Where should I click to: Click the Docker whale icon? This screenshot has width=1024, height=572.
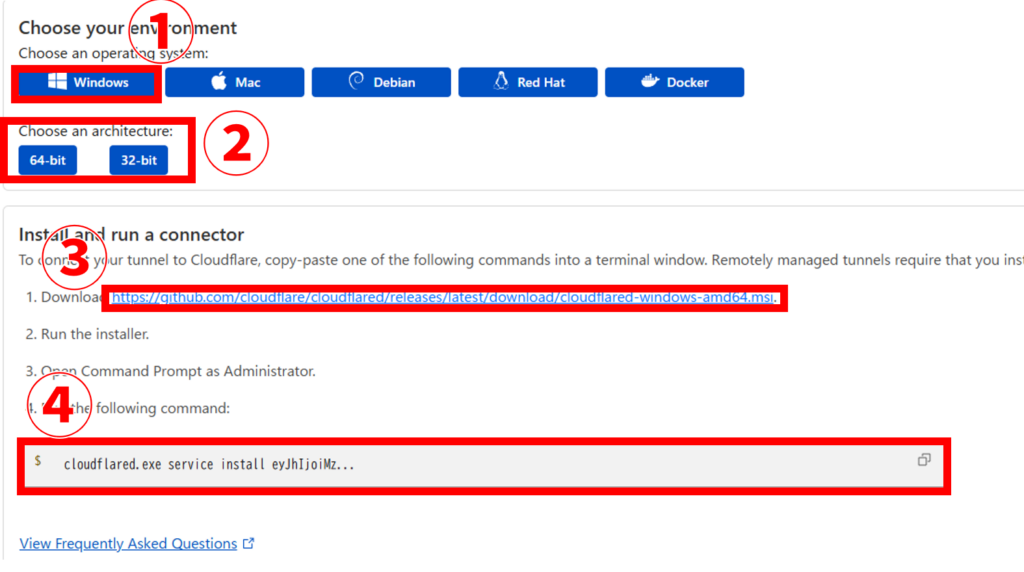[650, 82]
